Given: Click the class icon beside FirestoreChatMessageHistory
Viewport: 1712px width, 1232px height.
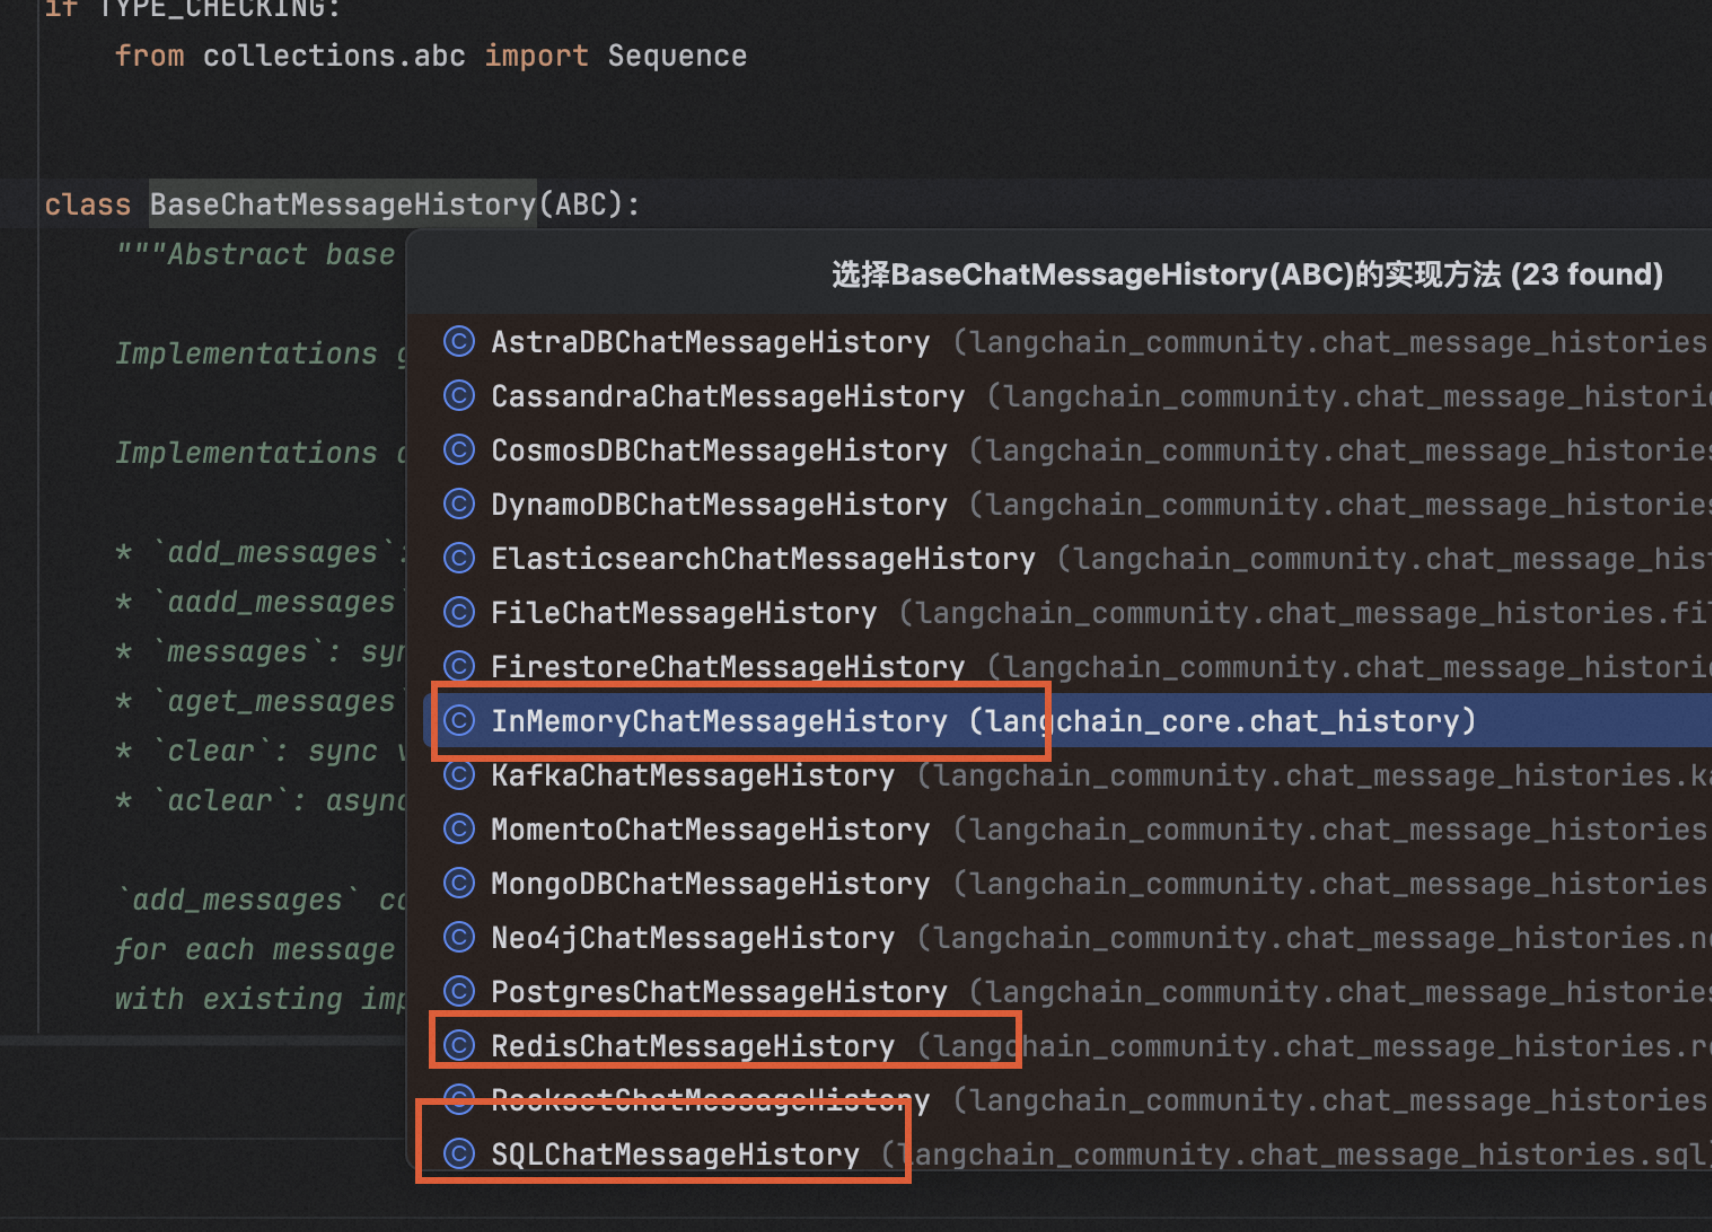Looking at the screenshot, I should (459, 666).
